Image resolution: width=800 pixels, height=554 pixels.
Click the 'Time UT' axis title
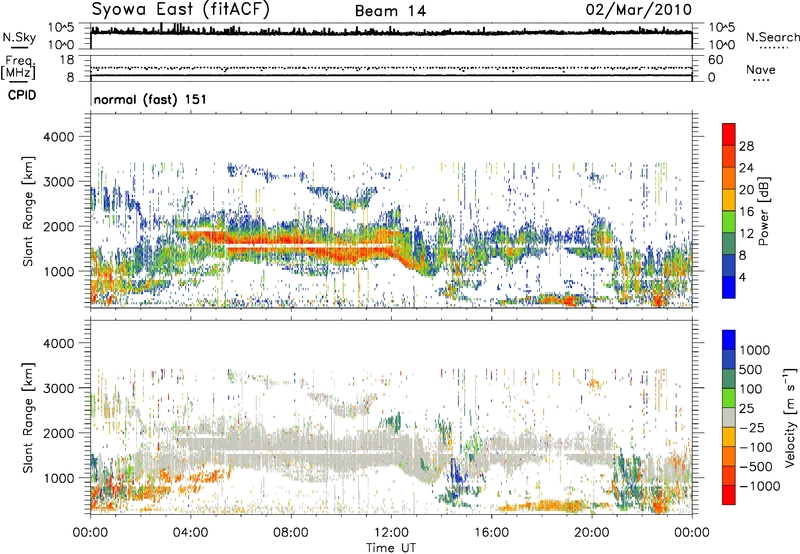[x=391, y=548]
